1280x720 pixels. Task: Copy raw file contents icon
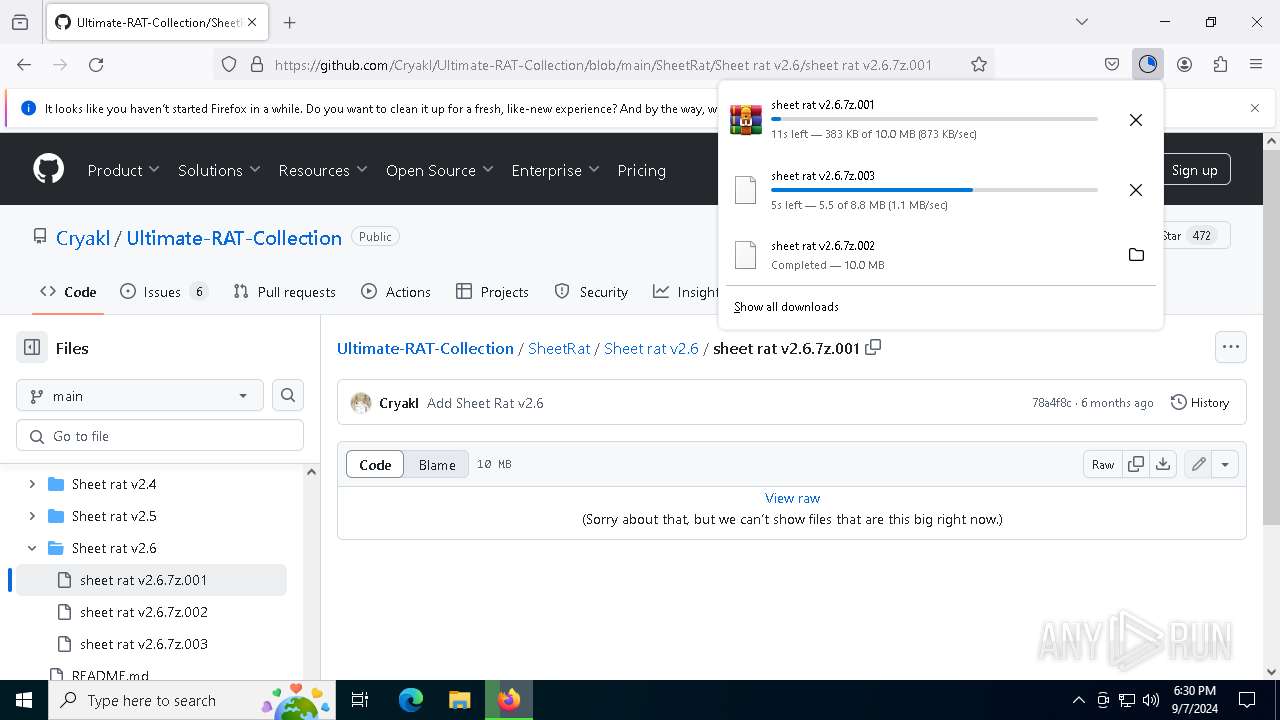1135,464
